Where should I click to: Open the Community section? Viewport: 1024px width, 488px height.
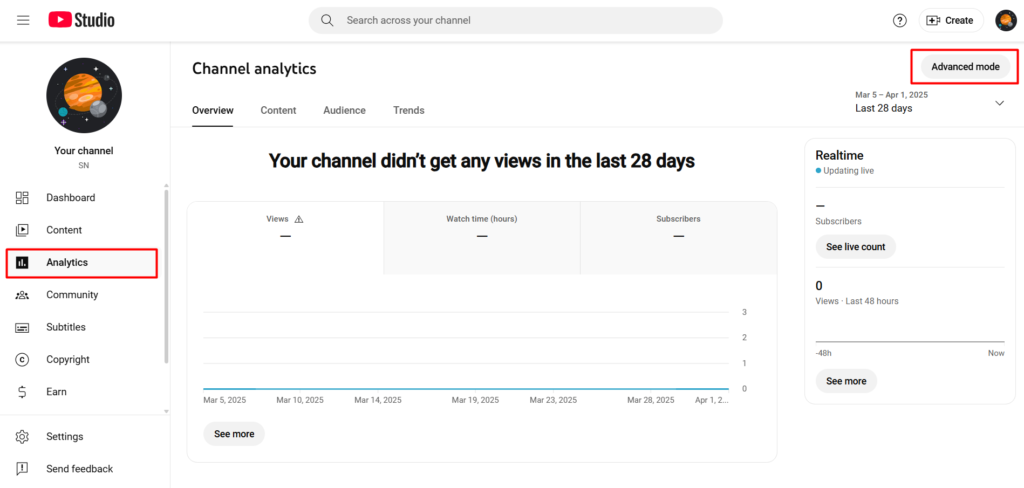coord(72,295)
